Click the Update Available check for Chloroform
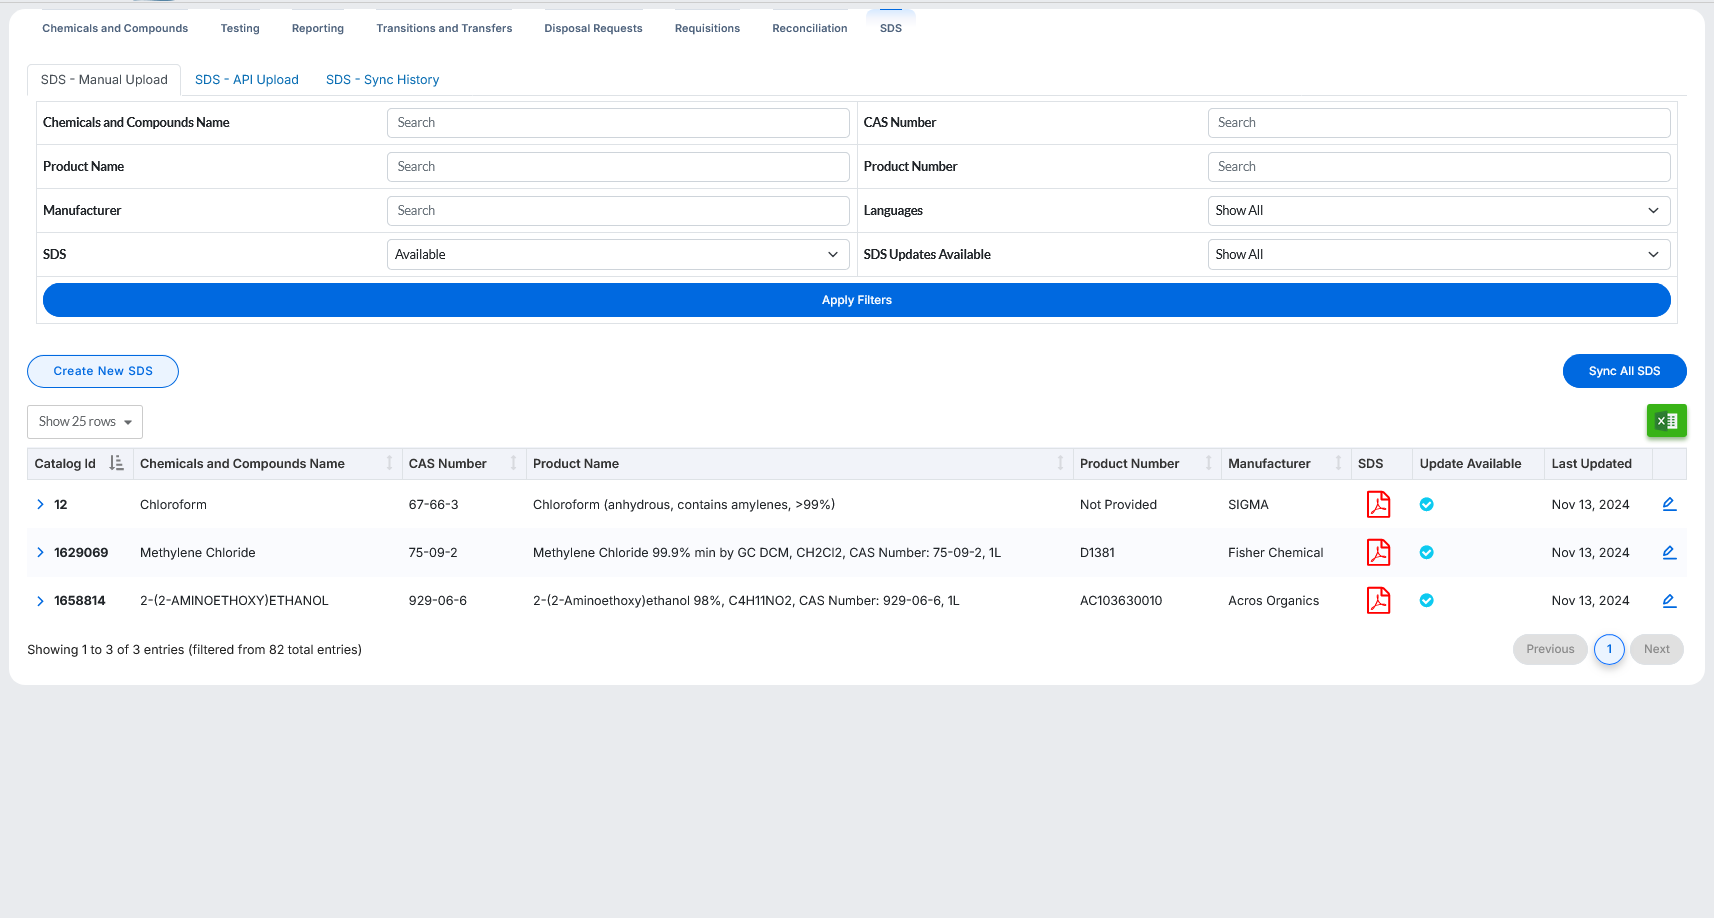 pyautogui.click(x=1426, y=504)
